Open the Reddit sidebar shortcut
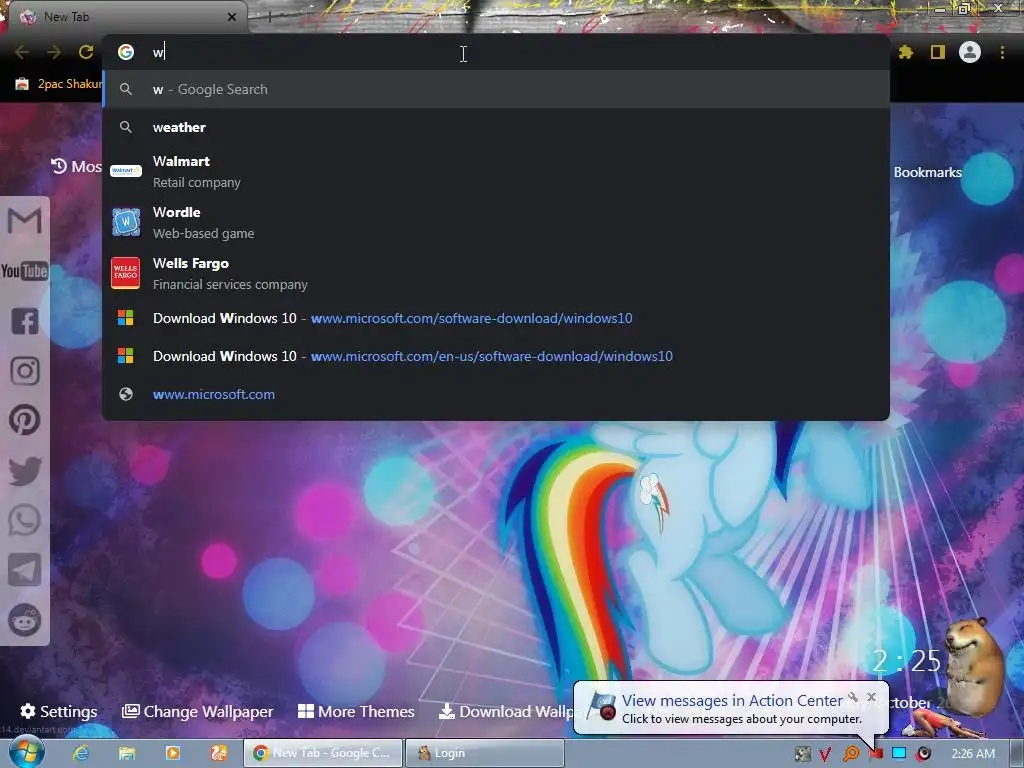Screen dimensions: 1024x768 click(24, 620)
